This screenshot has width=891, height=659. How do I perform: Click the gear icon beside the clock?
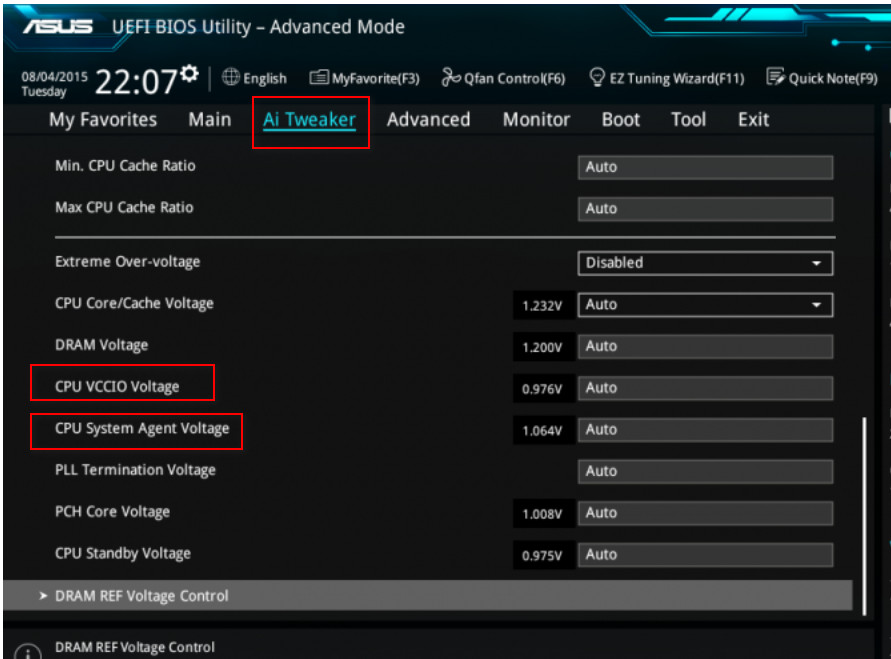(x=189, y=73)
